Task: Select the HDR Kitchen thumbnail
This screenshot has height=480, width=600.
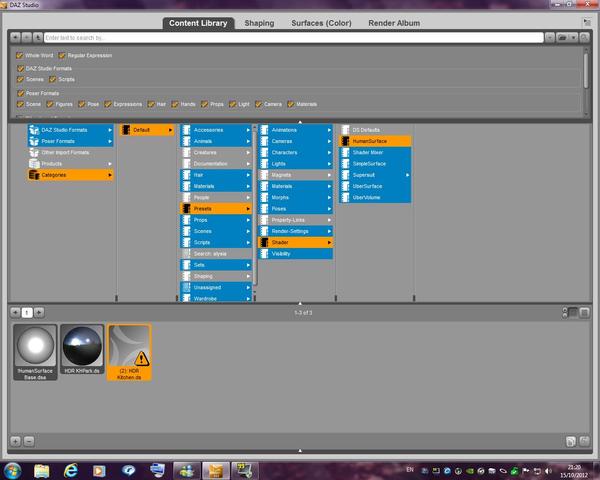Action: click(129, 352)
